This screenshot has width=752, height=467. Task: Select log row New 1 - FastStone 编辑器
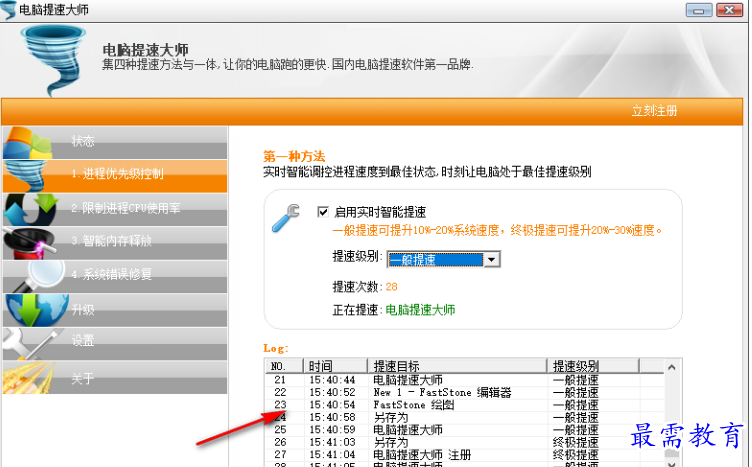click(x=465, y=393)
